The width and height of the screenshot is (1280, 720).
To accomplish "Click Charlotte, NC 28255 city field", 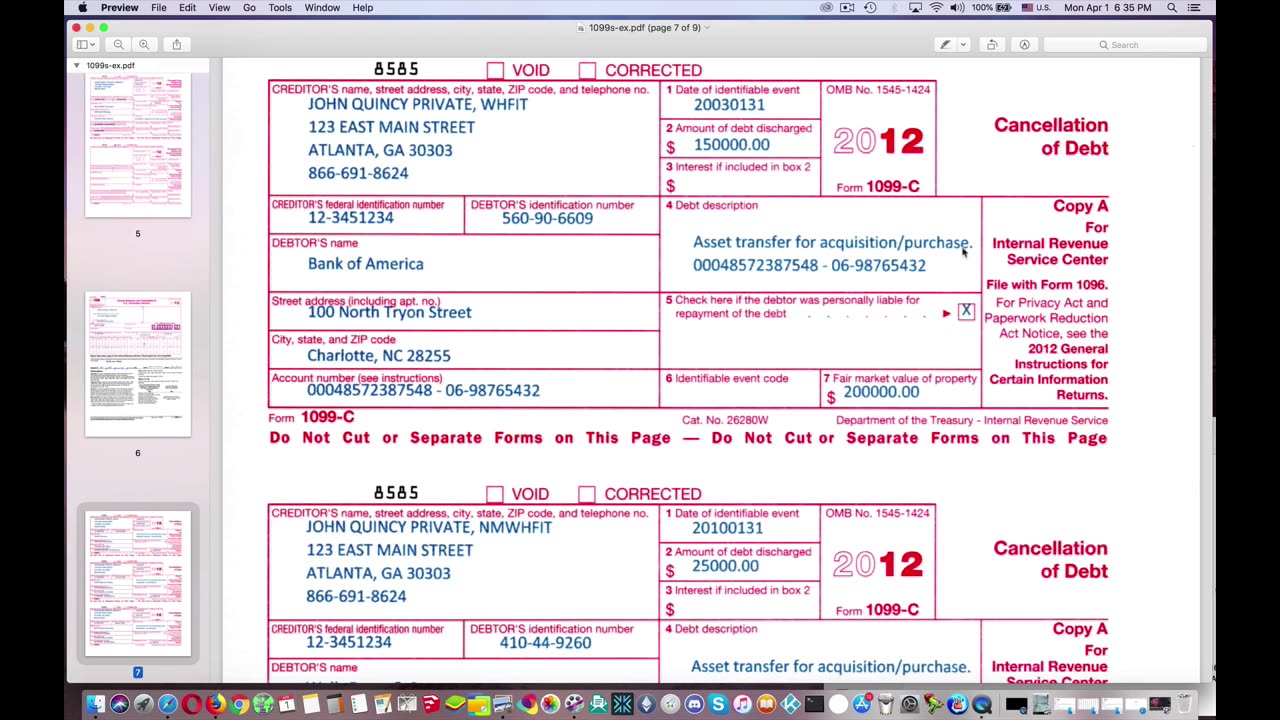I will click(379, 356).
